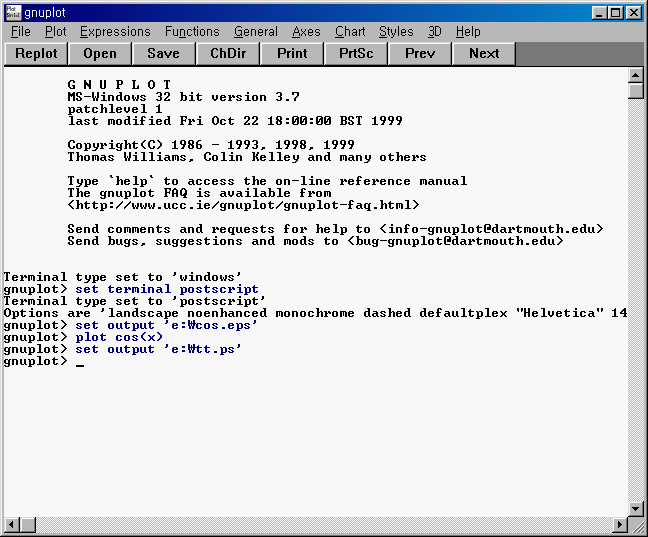The width and height of the screenshot is (648, 537).
Task: Open the Styles menu
Action: click(x=396, y=32)
